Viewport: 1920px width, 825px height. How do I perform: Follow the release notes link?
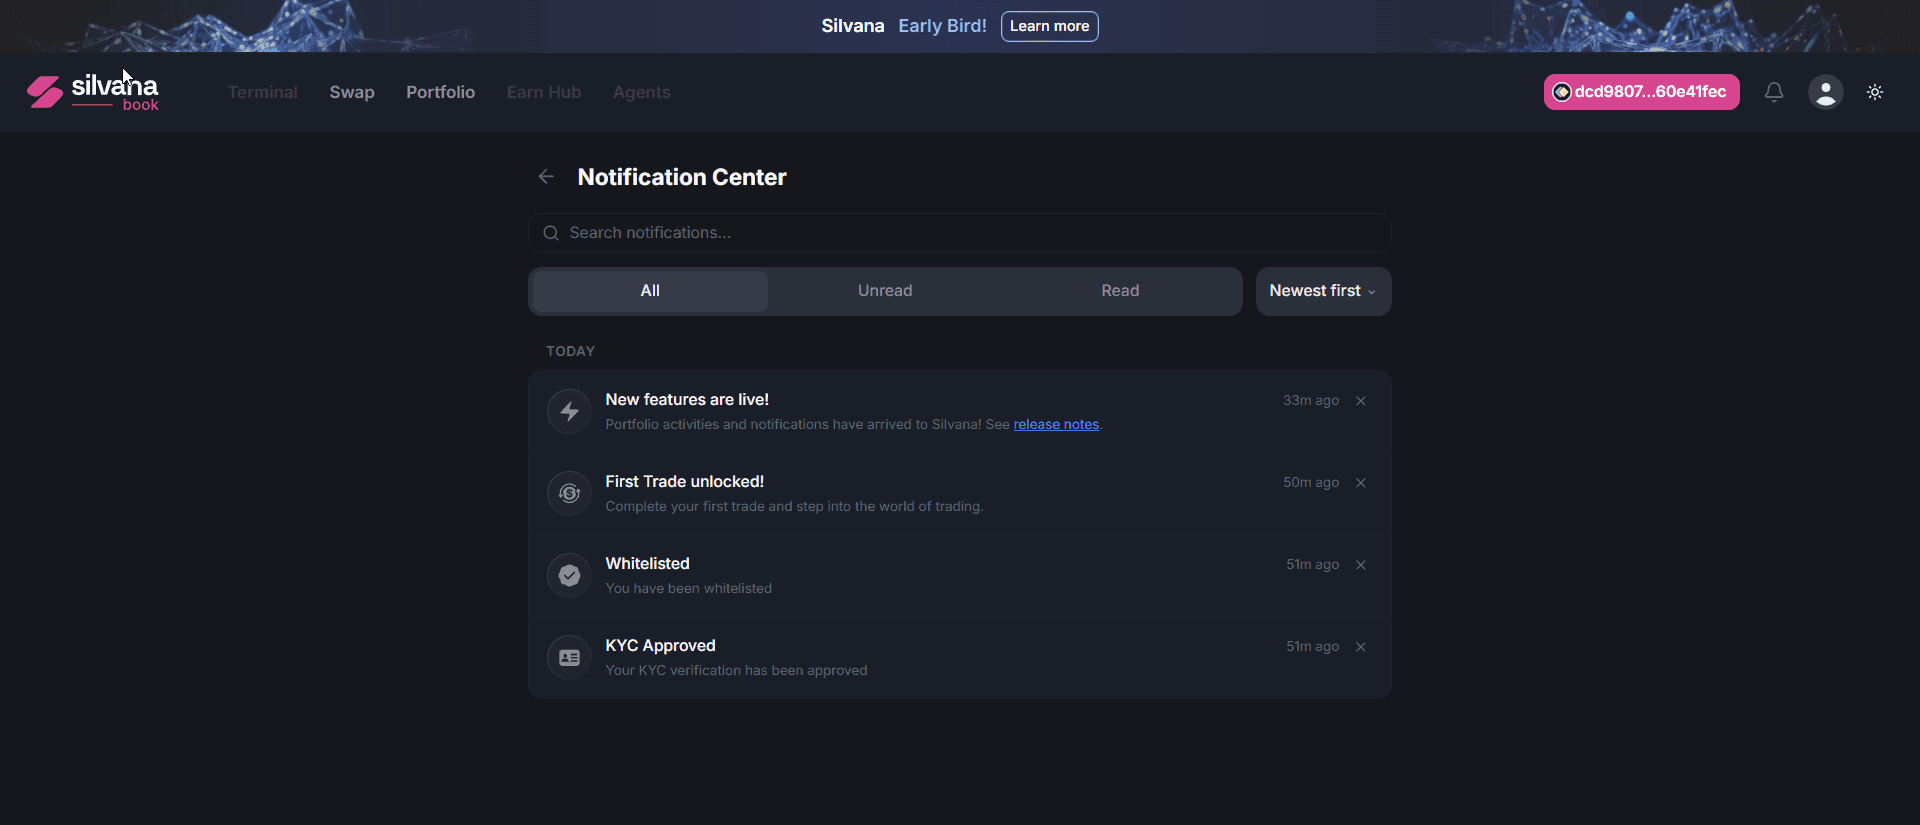[x=1056, y=425]
